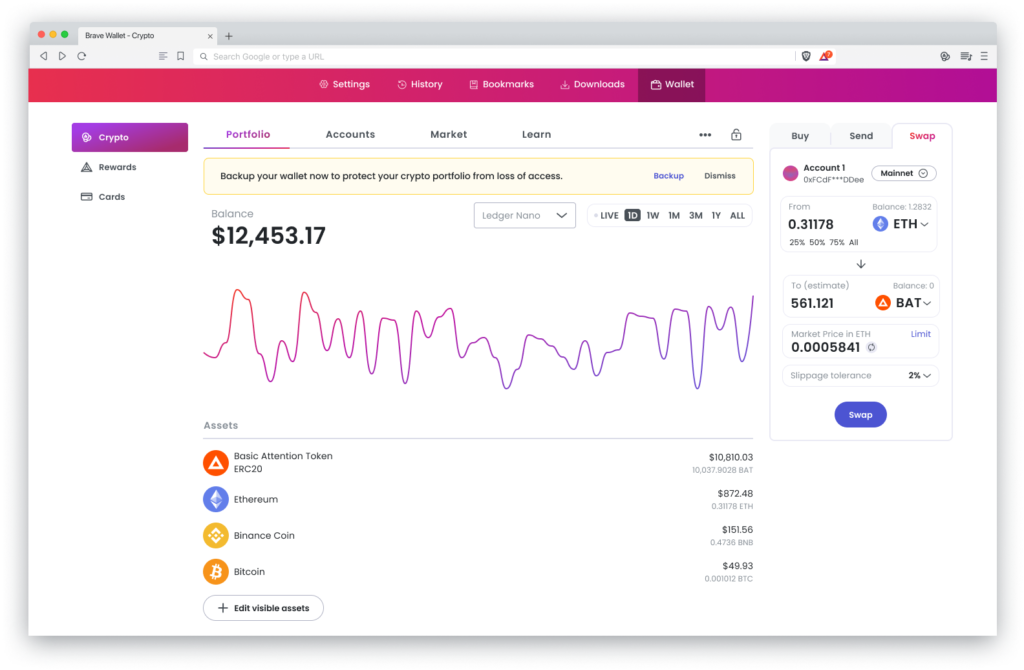The width and height of the screenshot is (1024, 670).
Task: Select the ALL chart range
Action: (737, 215)
